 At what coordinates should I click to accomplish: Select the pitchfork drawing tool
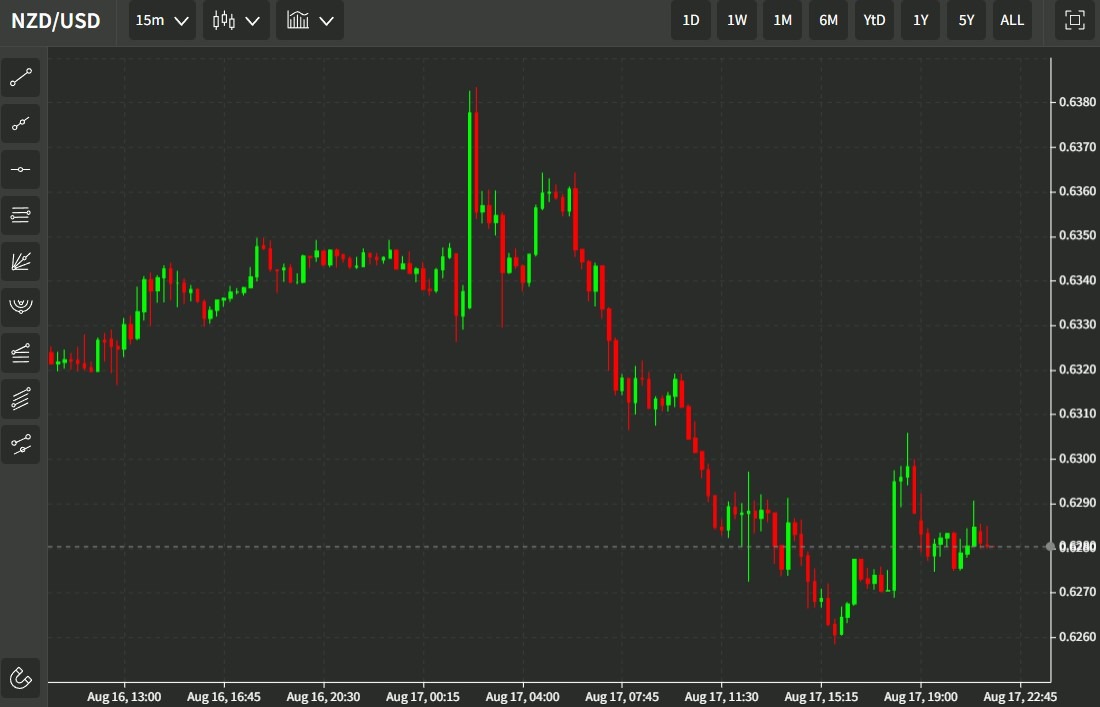[x=20, y=307]
